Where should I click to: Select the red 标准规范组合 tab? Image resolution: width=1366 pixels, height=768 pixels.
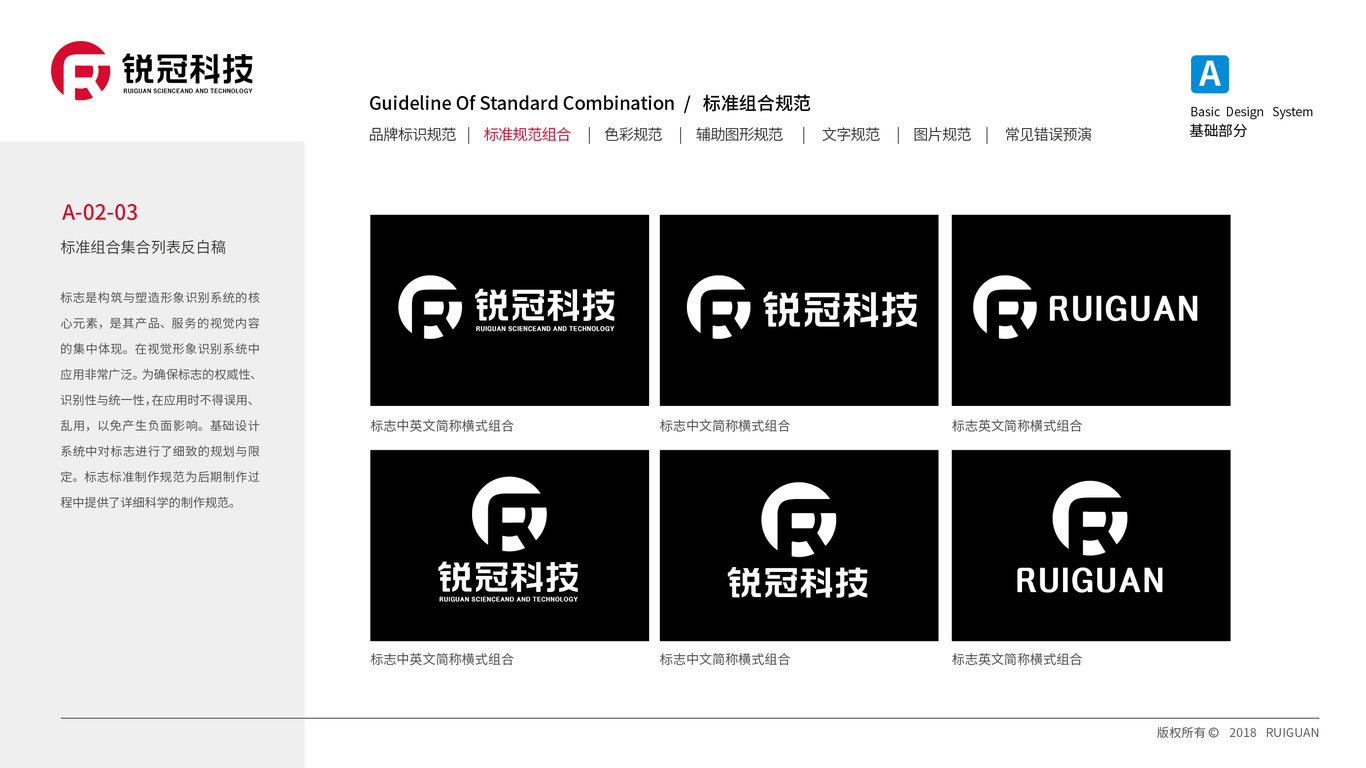(527, 134)
